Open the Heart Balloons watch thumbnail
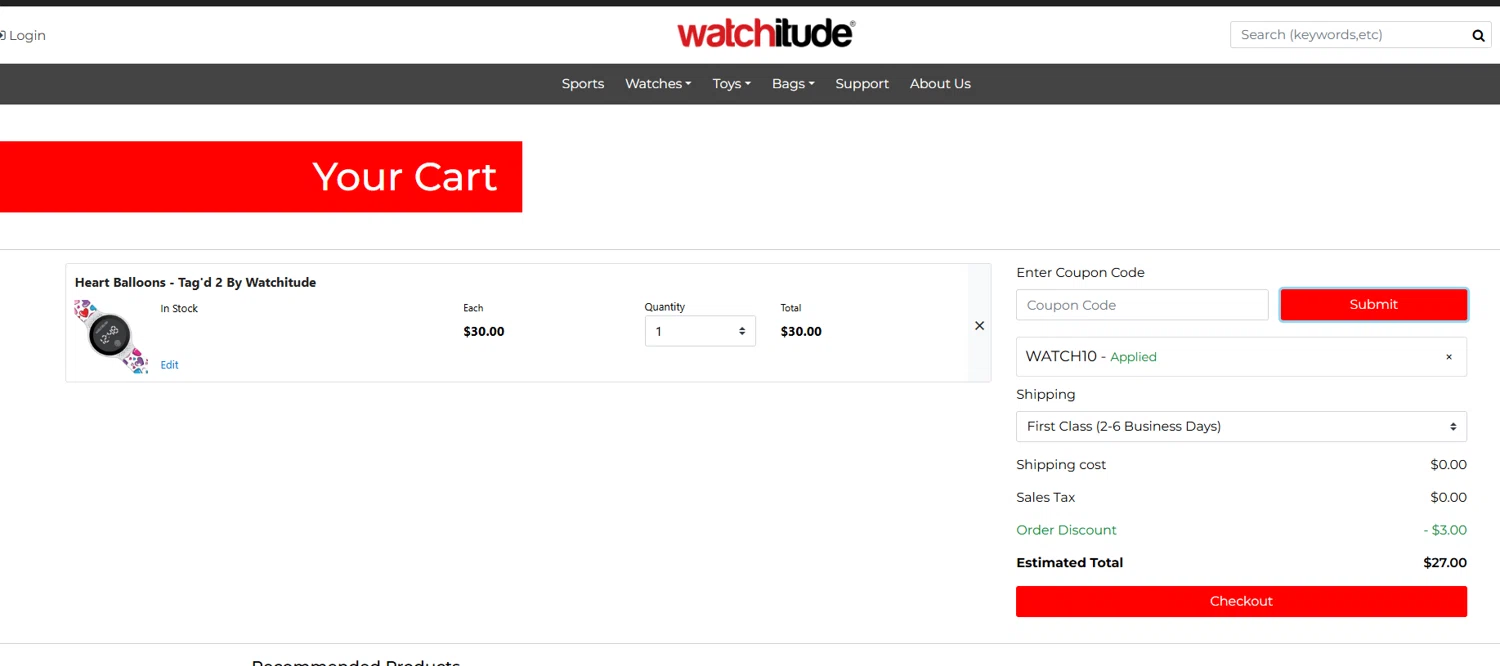The image size is (1500, 666). [x=111, y=336]
